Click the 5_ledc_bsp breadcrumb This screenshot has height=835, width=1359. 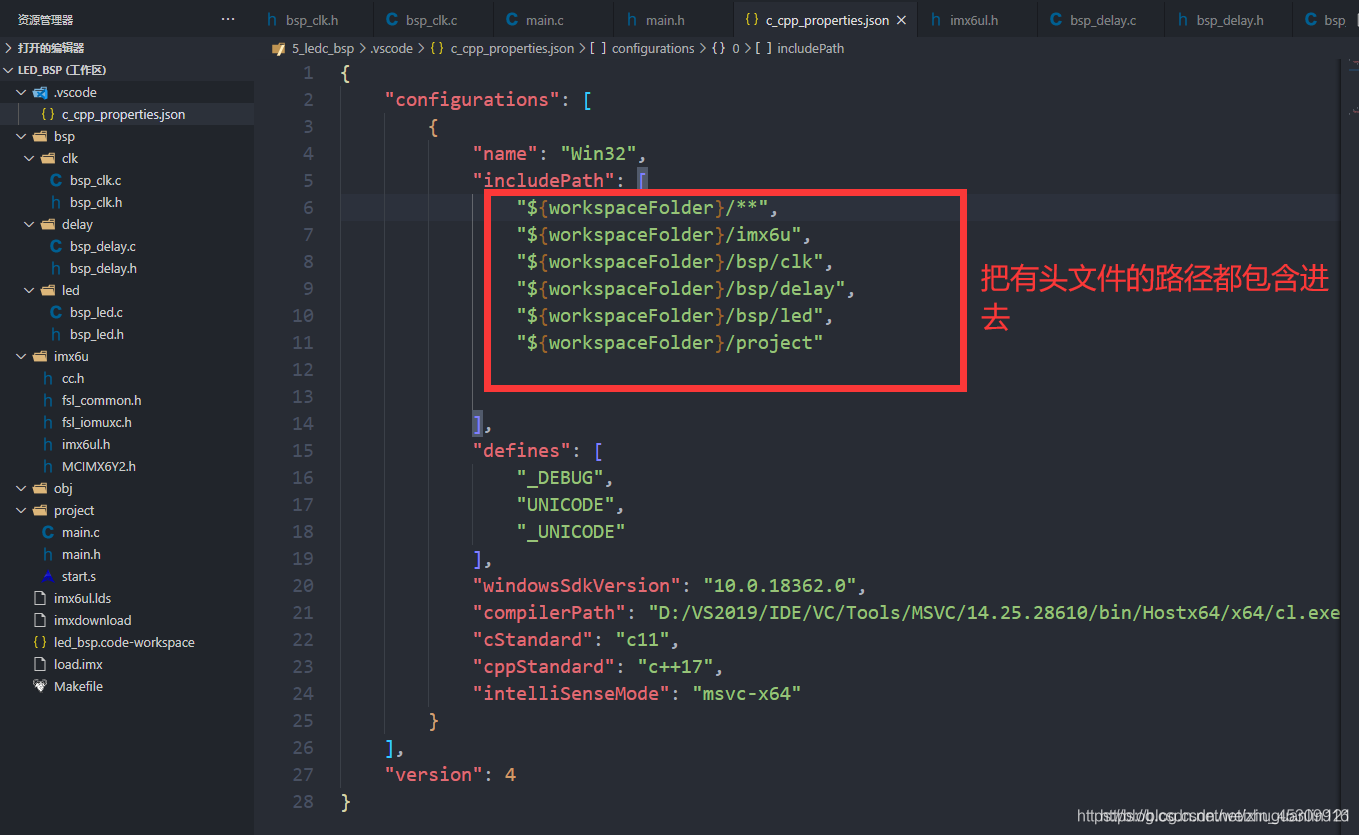click(323, 48)
